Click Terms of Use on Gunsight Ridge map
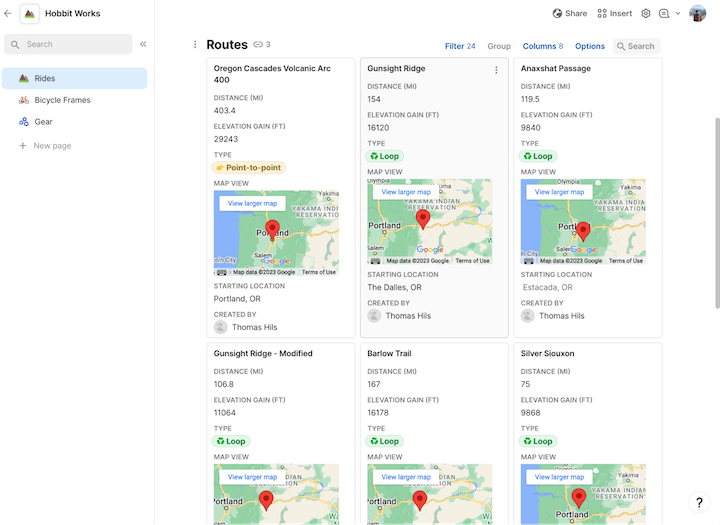 point(472,261)
